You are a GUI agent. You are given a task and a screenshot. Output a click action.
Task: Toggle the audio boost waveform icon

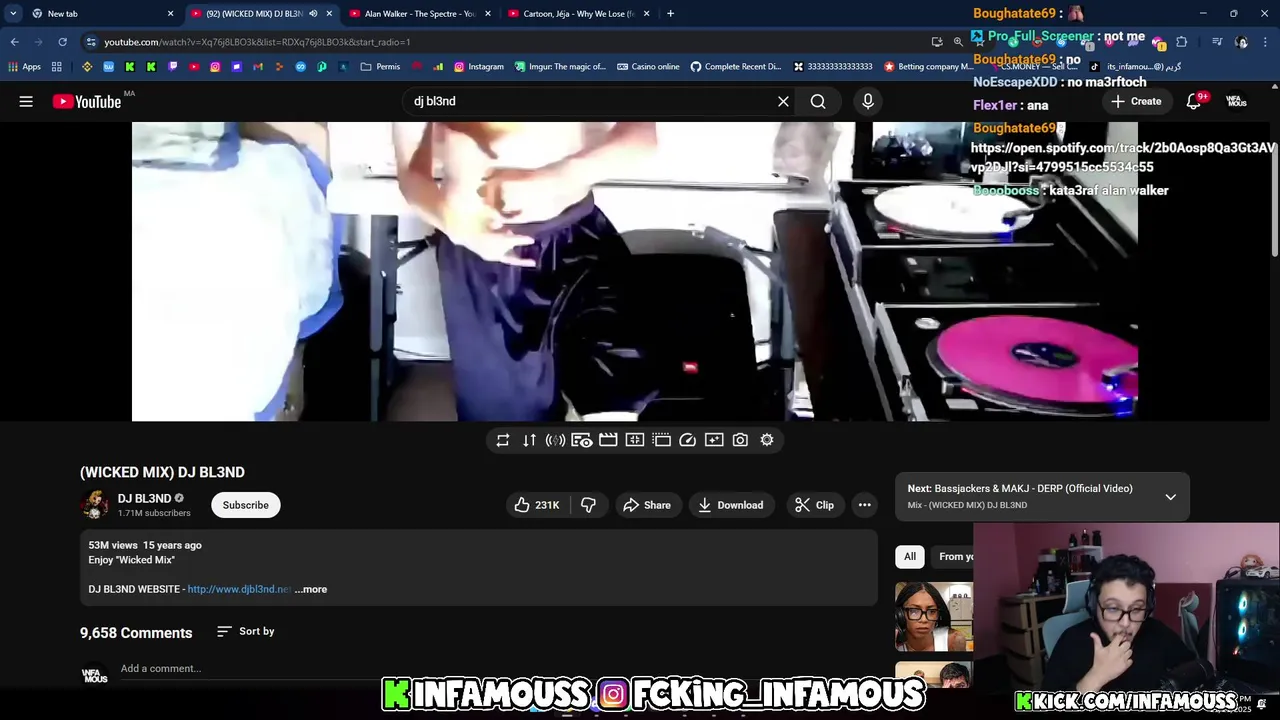pos(555,440)
